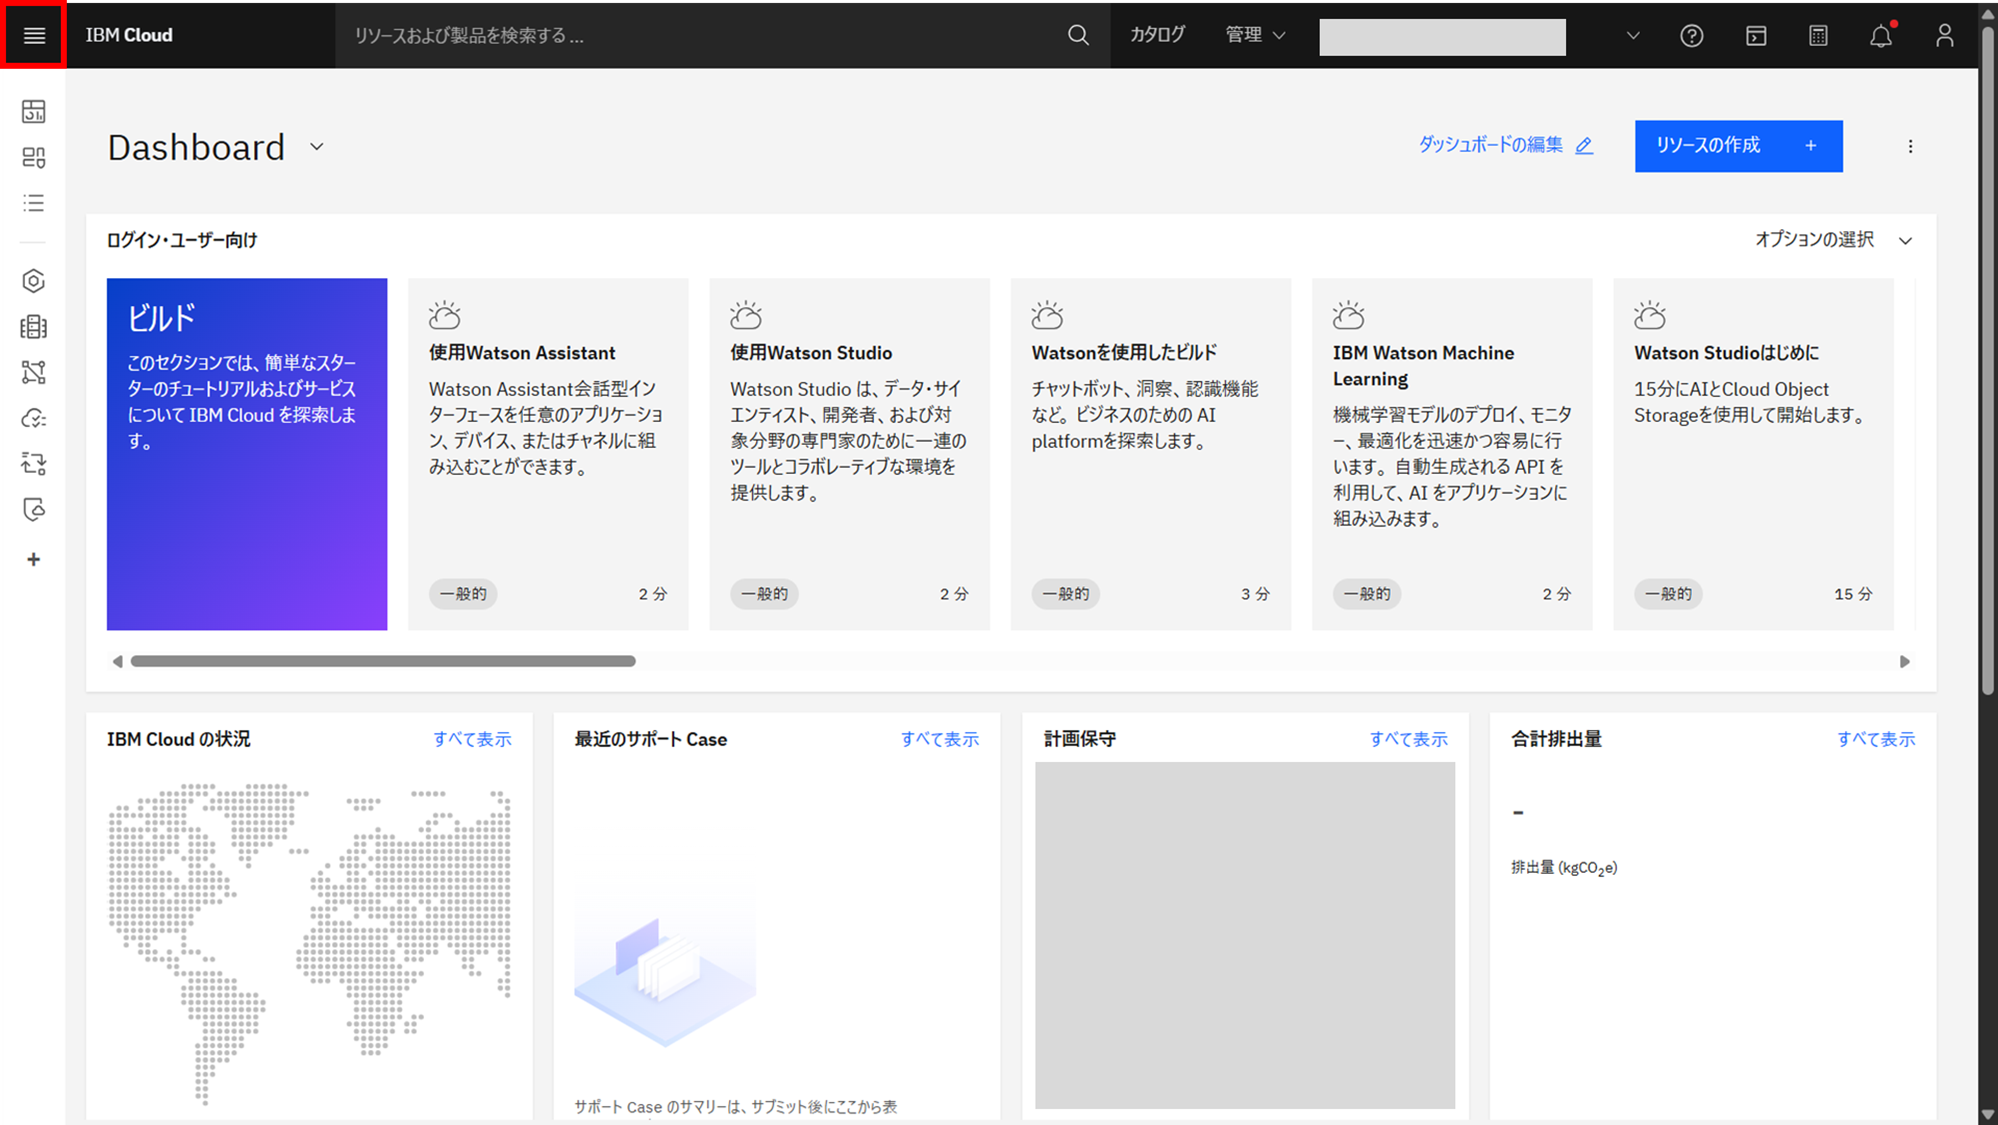This screenshot has width=1998, height=1125.
Task: Open the resource list icon in the sidebar
Action: 34,204
